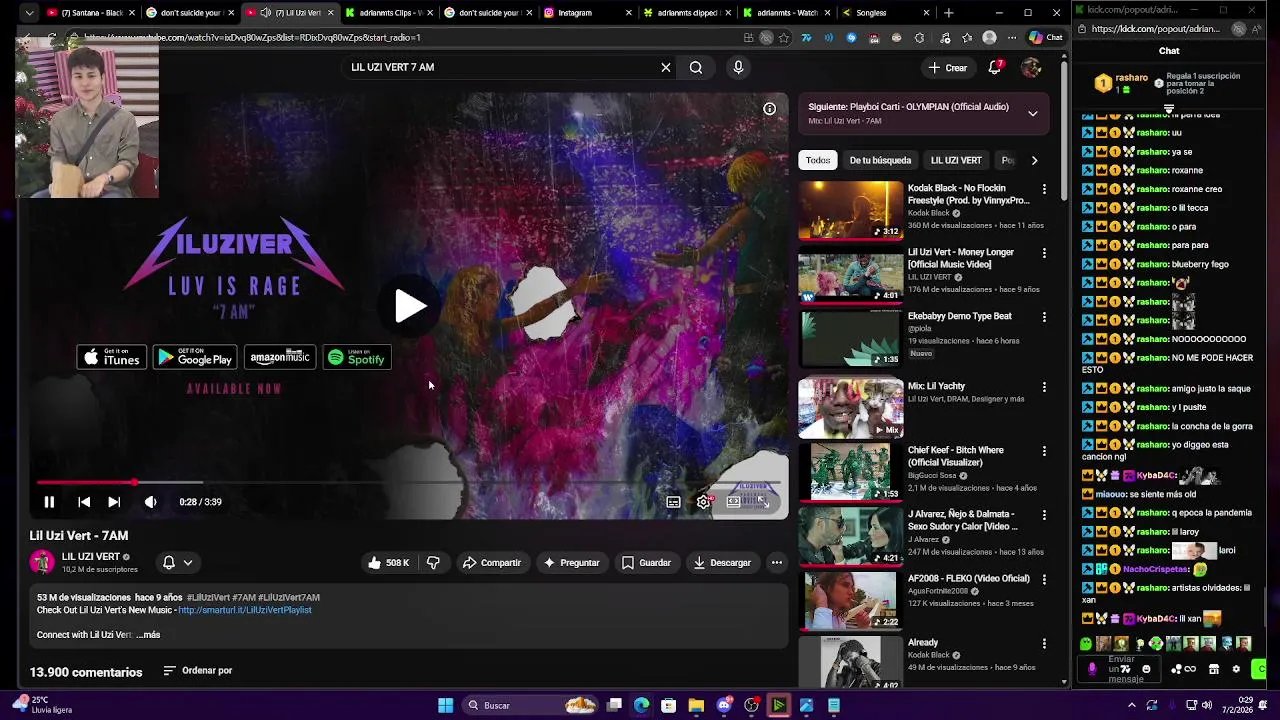1280x720 pixels.
Task: Toggle the channel notification bell dropdown
Action: click(177, 563)
